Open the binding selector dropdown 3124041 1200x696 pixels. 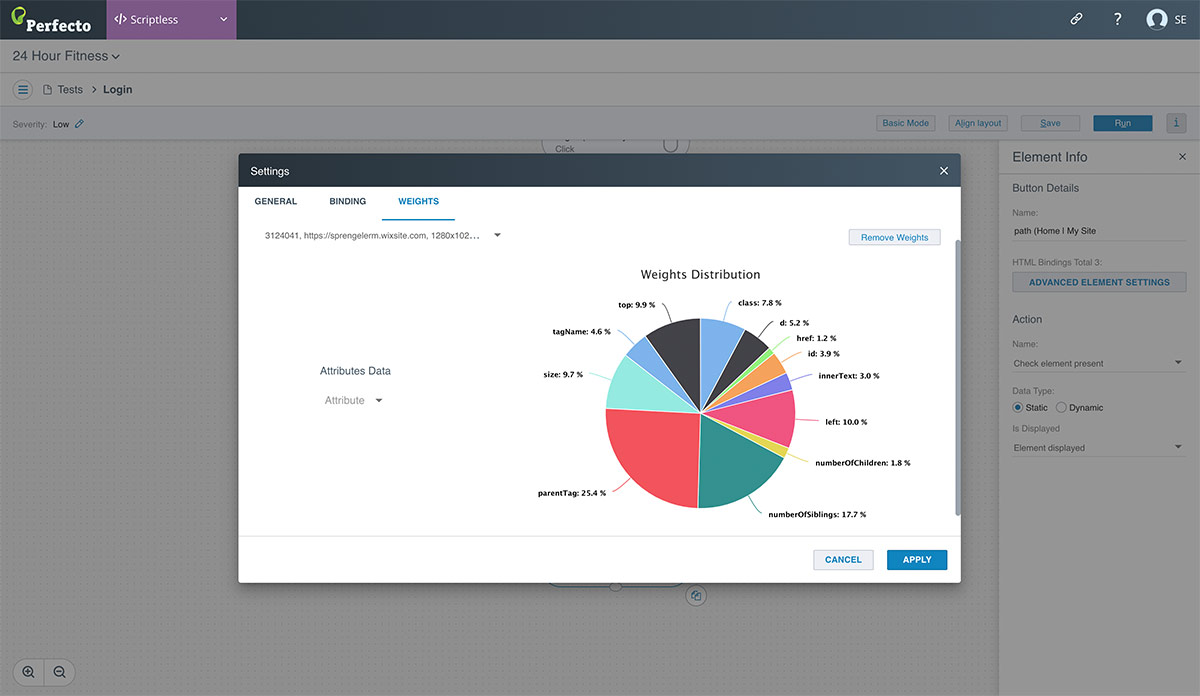(383, 236)
